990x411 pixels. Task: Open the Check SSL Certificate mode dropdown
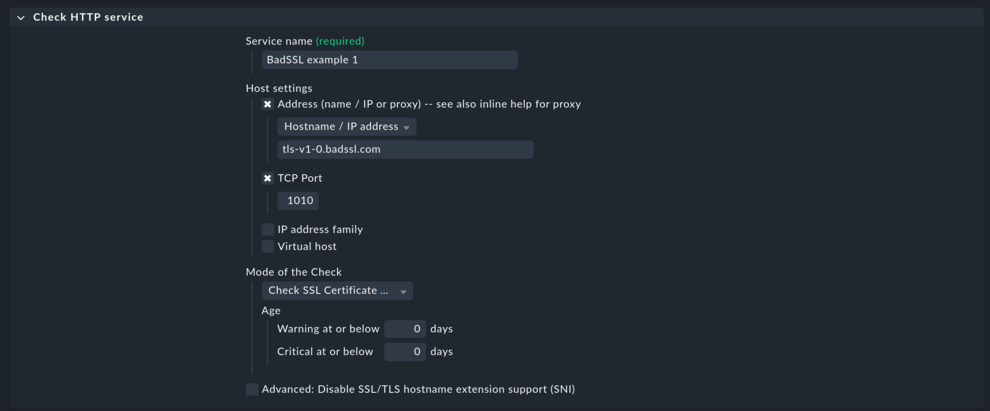point(337,291)
